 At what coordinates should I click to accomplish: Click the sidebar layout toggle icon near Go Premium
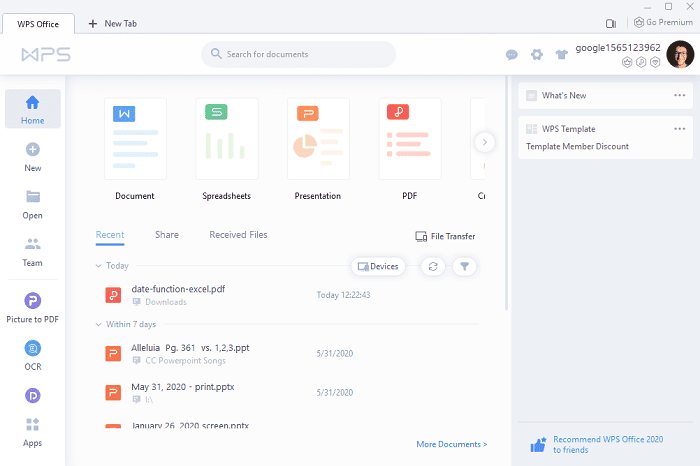tap(611, 23)
